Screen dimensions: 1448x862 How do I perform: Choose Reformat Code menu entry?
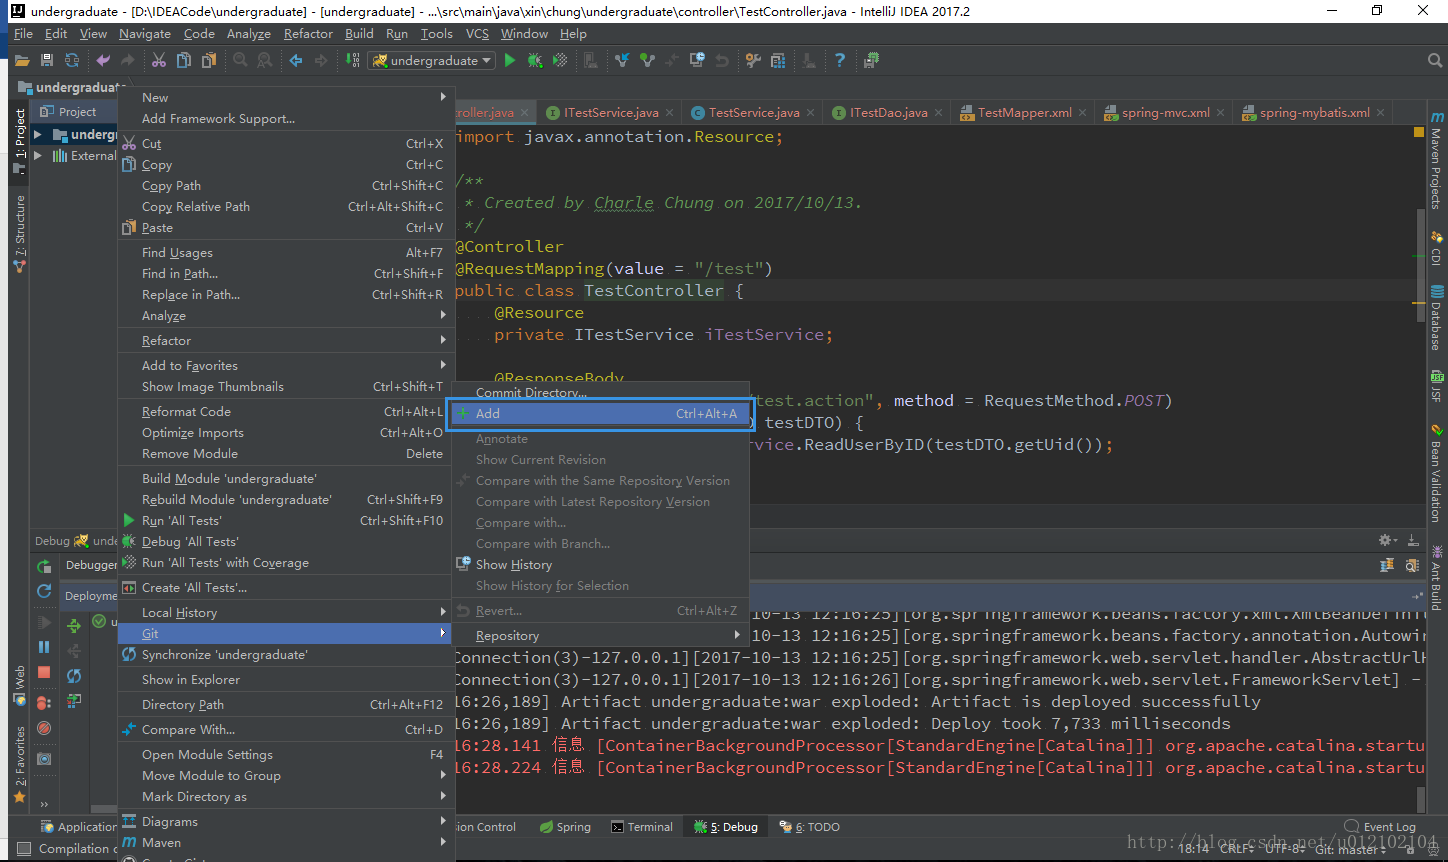(x=285, y=411)
